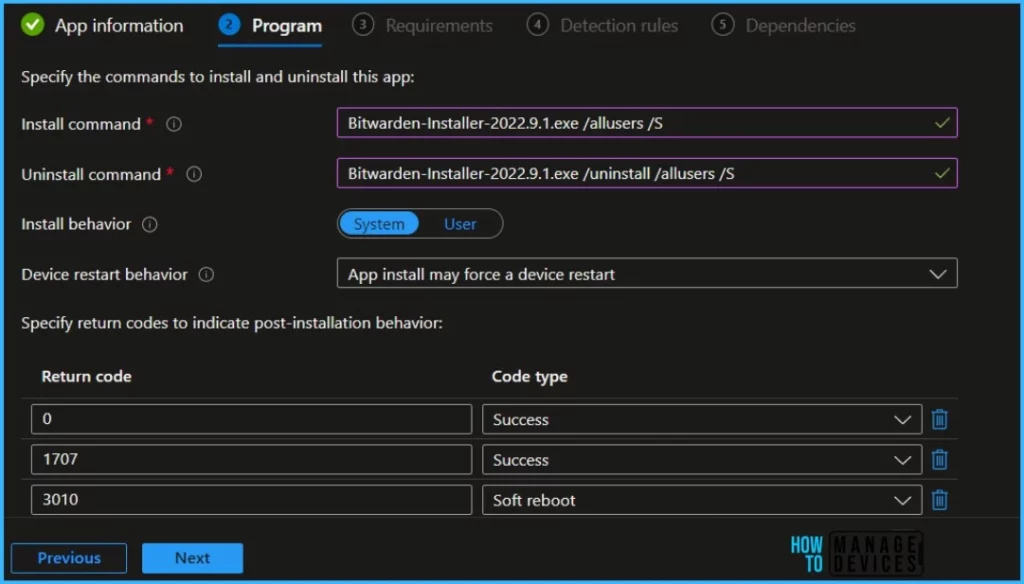
Task: Click the Install behavior label
Action: pos(76,224)
